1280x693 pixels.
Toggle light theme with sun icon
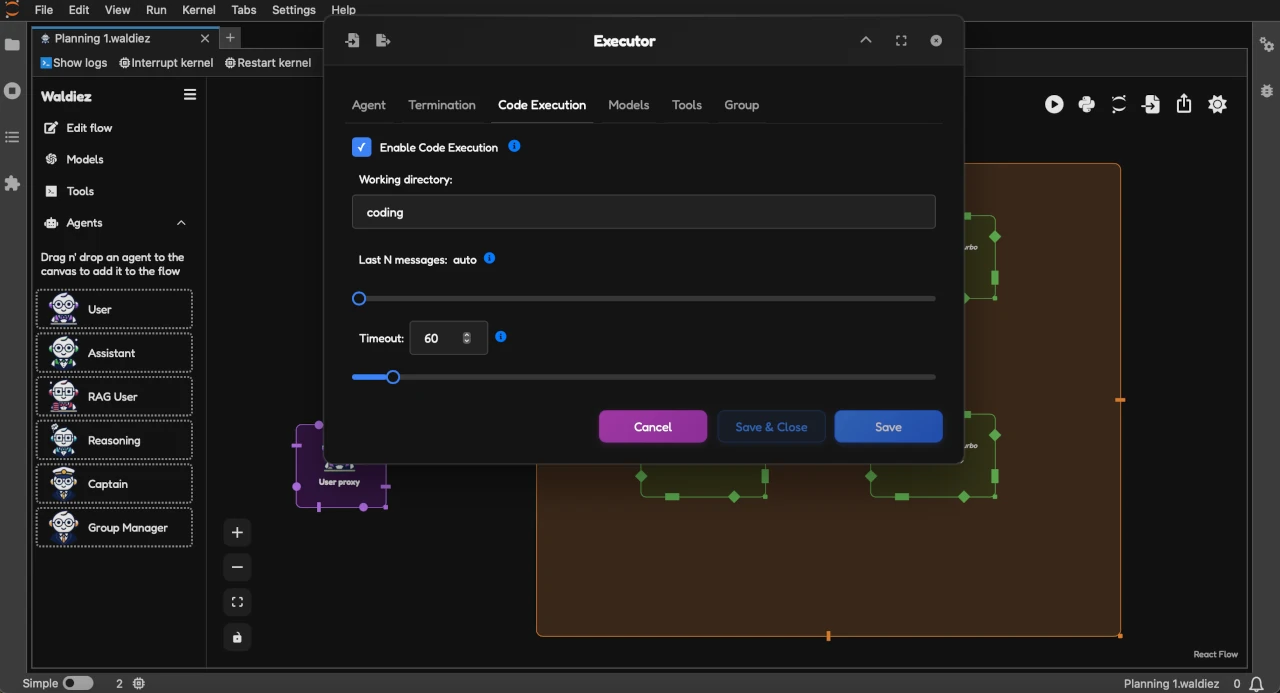click(x=1217, y=104)
